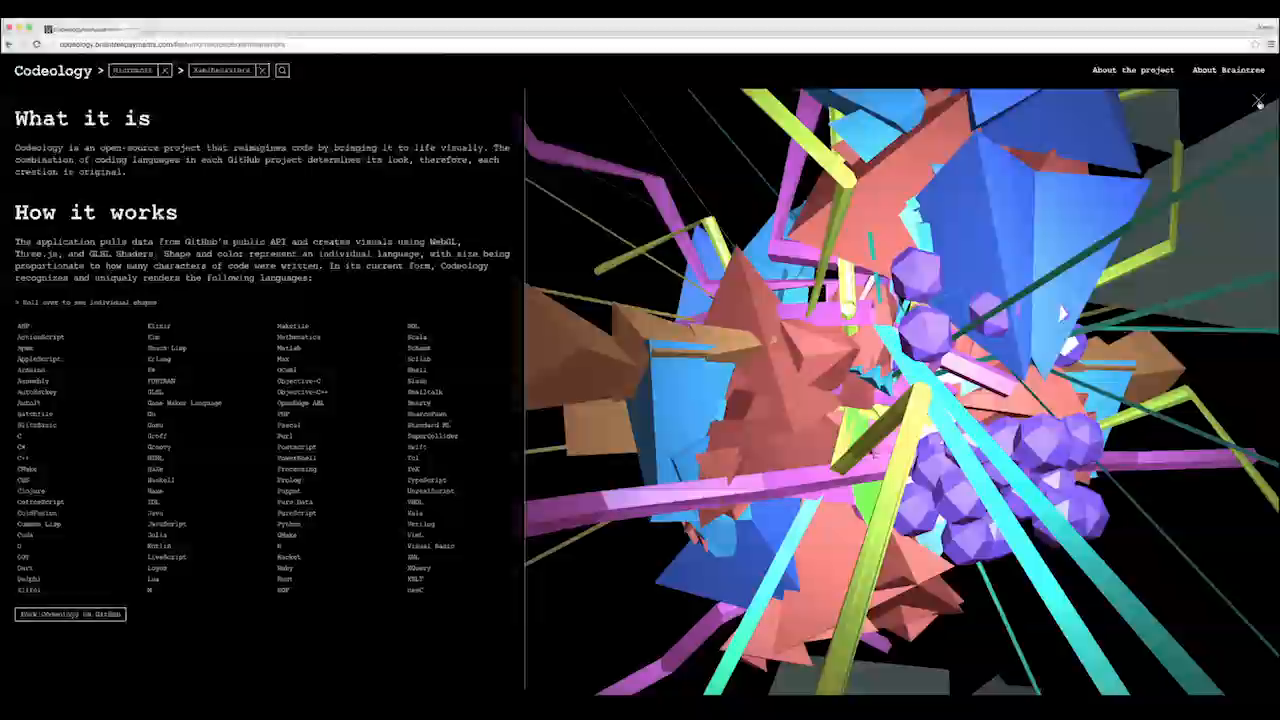The height and width of the screenshot is (720, 1280).
Task: Click the 'JavaScript' language entry
Action: 167,524
